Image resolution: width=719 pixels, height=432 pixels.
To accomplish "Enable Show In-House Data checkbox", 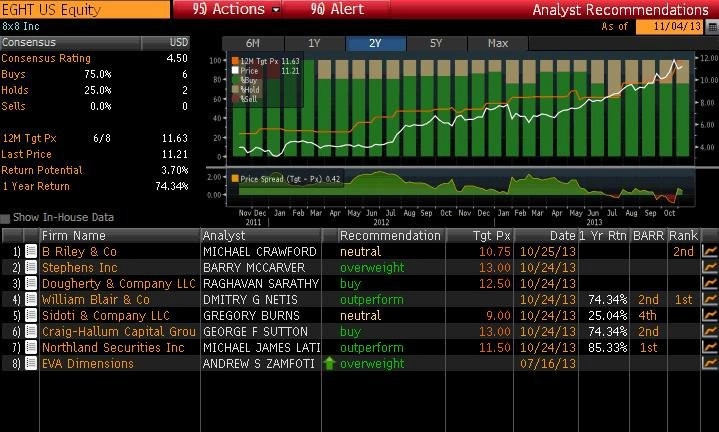I will click(6, 218).
